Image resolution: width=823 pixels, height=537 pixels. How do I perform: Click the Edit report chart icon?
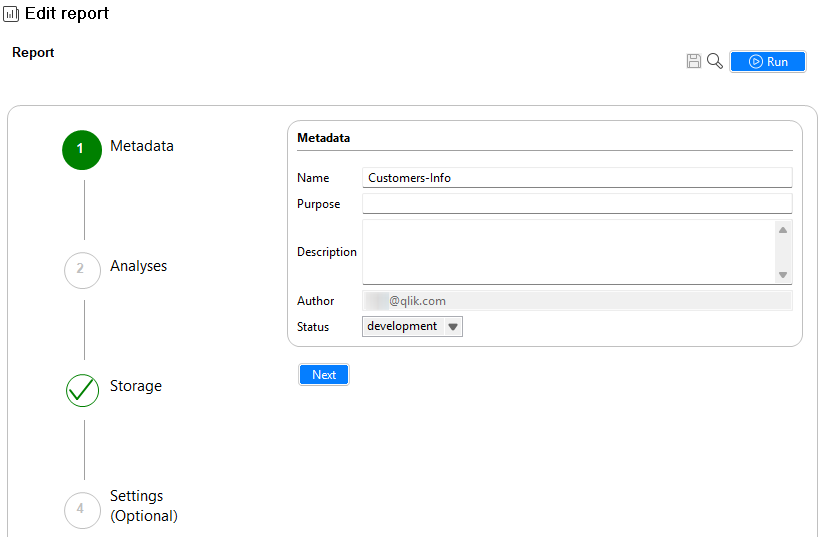[12, 14]
